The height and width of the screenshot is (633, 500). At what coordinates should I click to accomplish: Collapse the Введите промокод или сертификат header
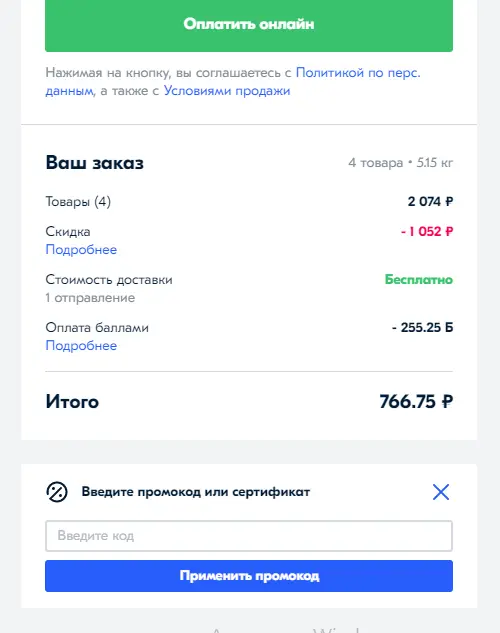196,492
